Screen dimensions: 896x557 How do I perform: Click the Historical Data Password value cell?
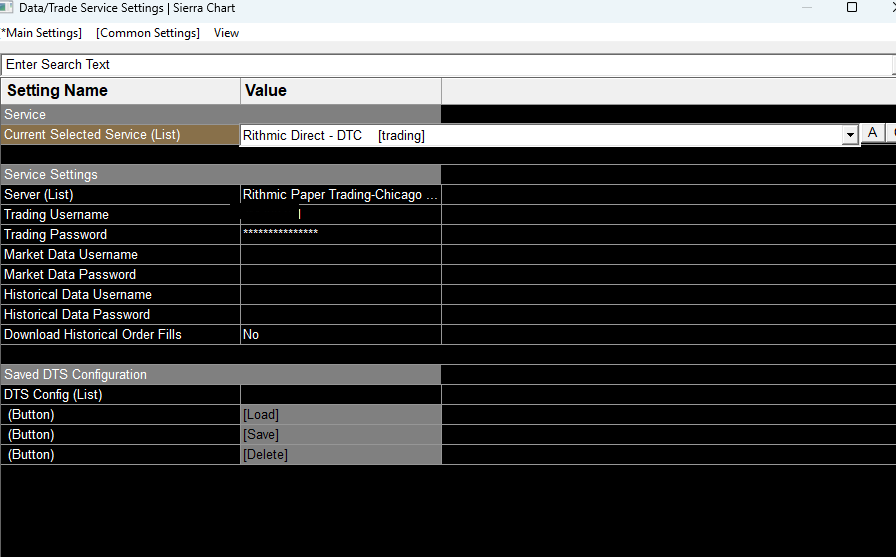click(341, 315)
